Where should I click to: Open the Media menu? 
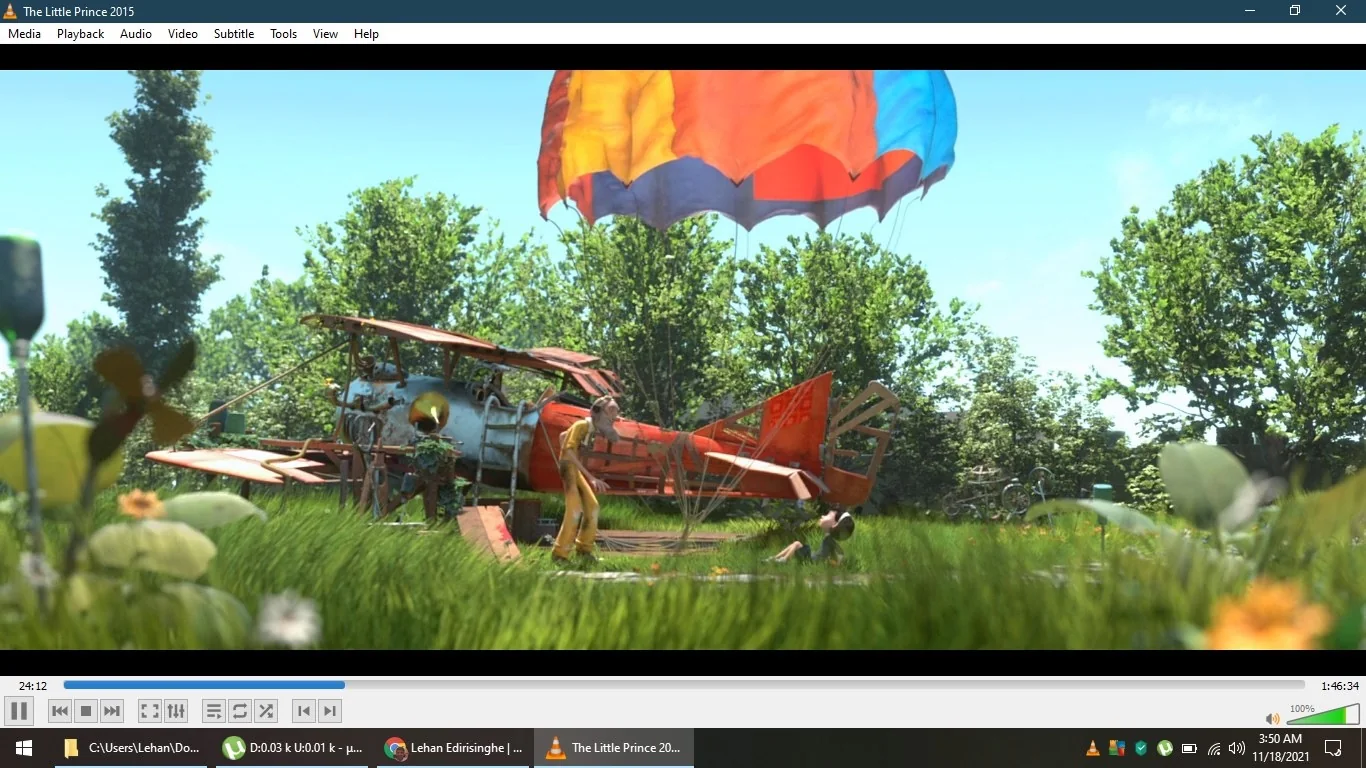pyautogui.click(x=25, y=34)
